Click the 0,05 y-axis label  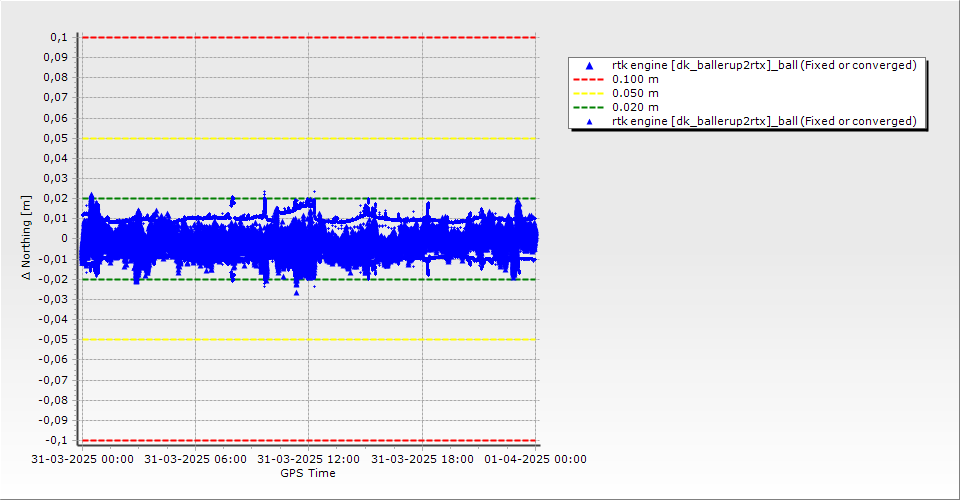point(56,138)
